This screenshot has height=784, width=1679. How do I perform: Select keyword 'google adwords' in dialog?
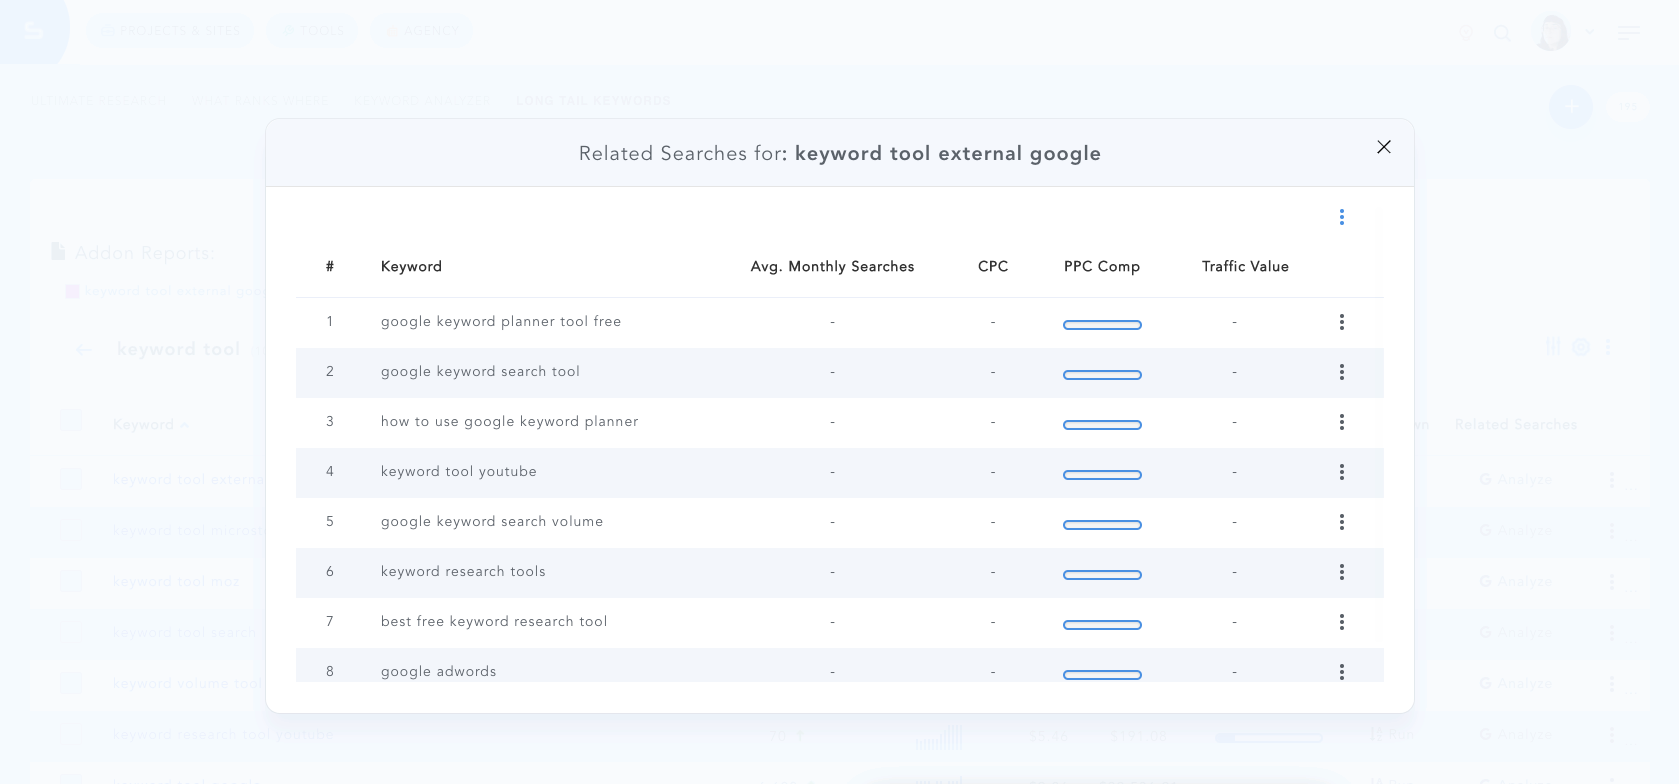tap(438, 672)
